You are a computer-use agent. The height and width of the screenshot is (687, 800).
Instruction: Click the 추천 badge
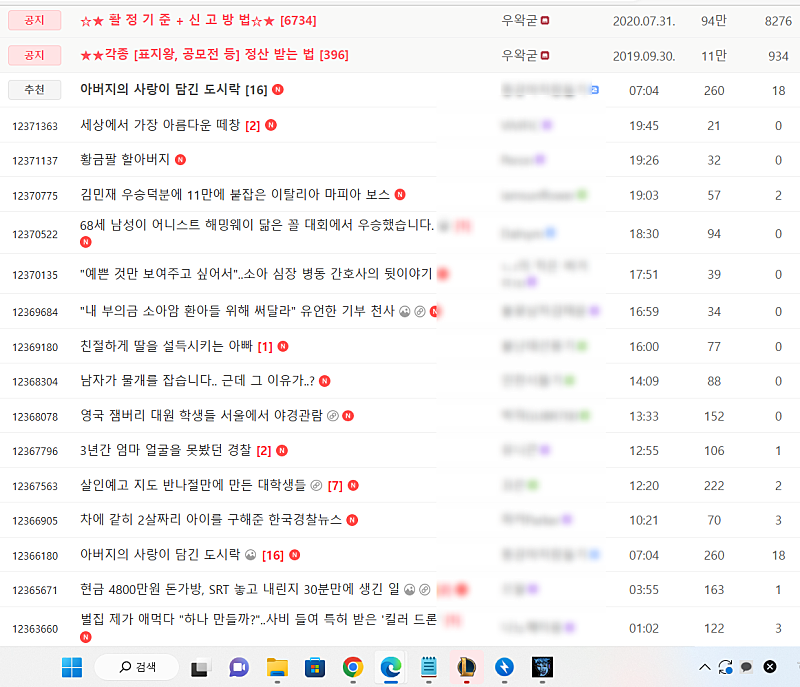tap(34, 90)
